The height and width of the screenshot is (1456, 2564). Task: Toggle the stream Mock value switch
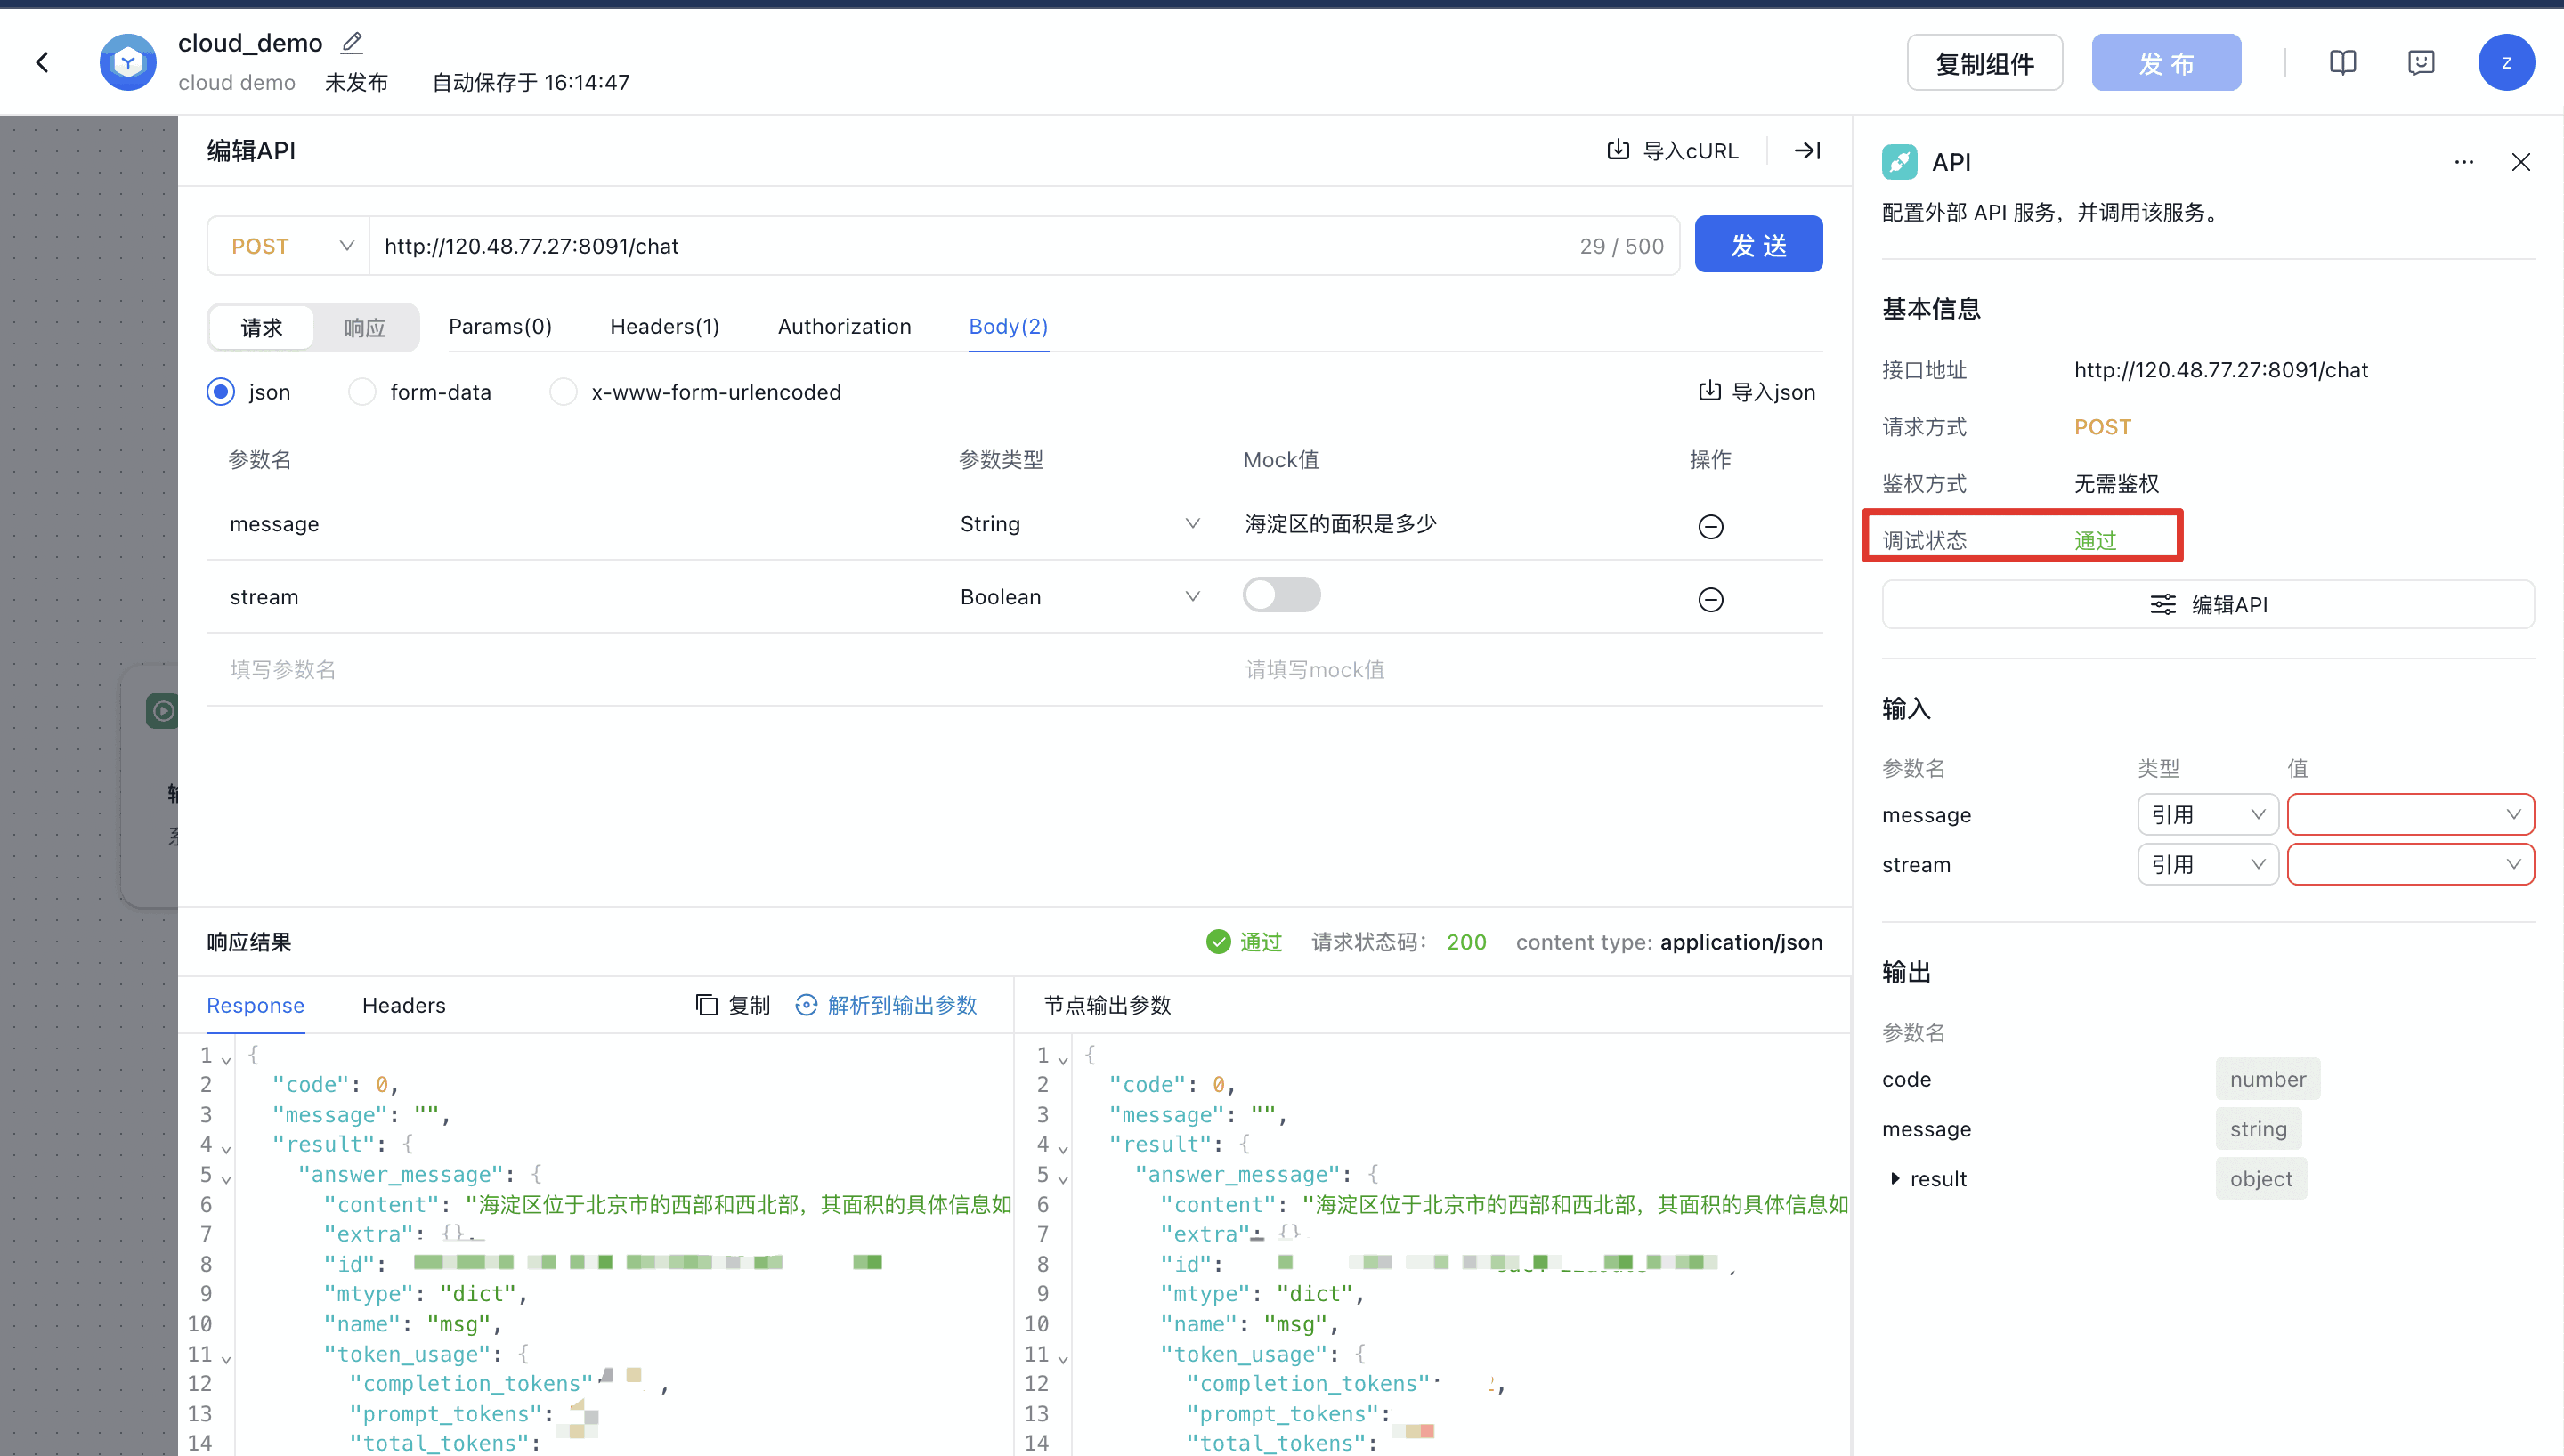coord(1281,595)
